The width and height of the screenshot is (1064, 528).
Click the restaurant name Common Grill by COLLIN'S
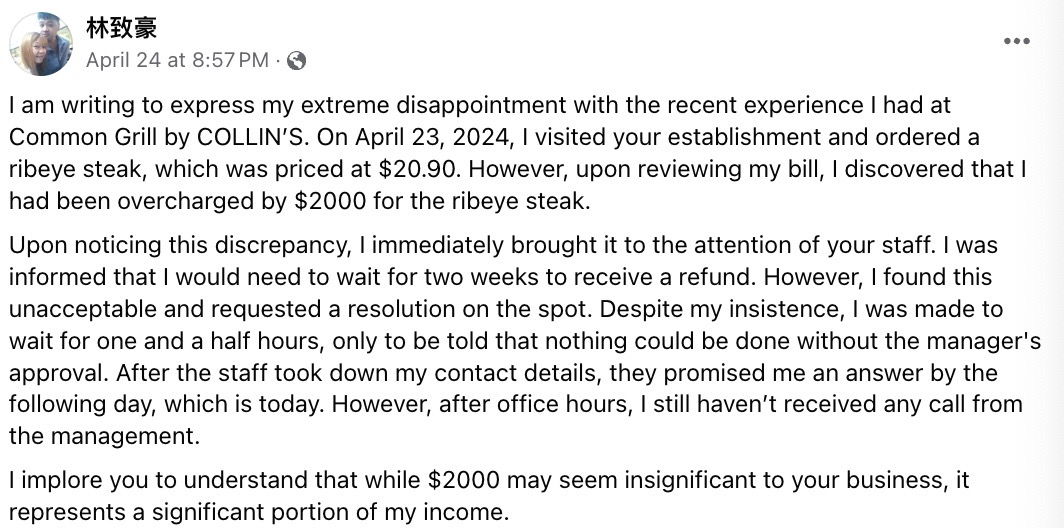(x=159, y=137)
